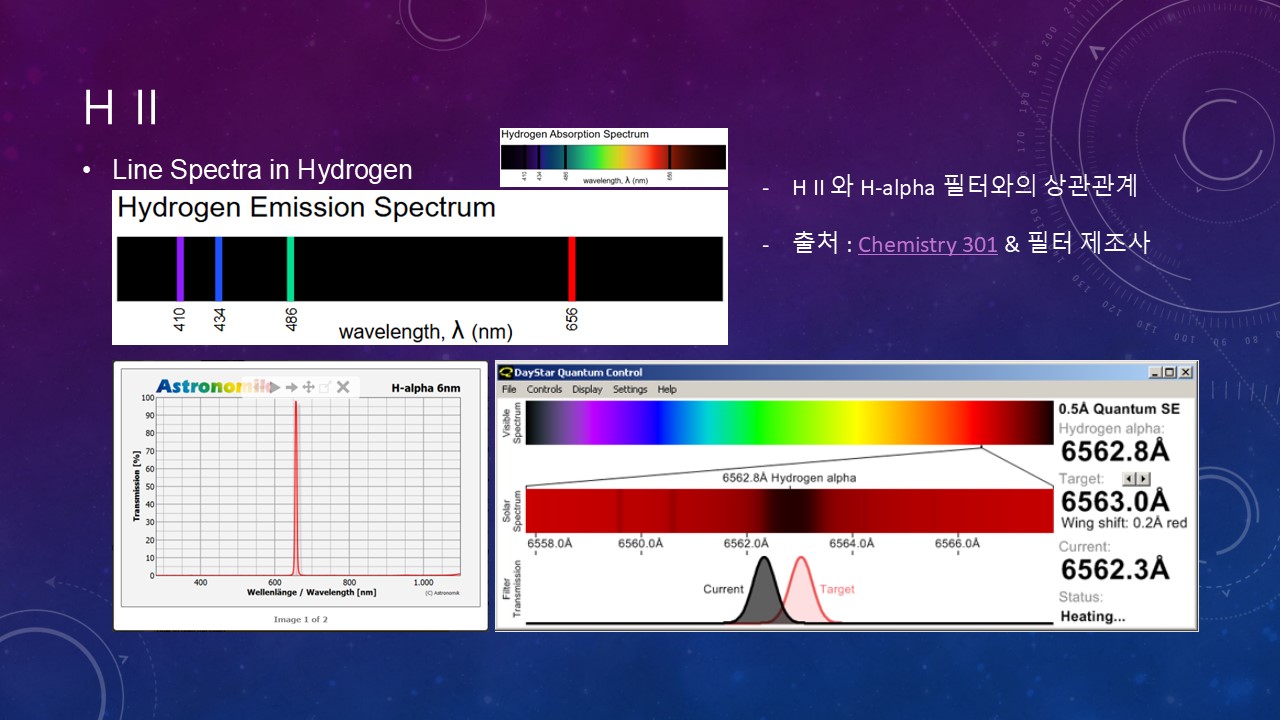
Task: Open the Help menu in DayStar
Action: click(667, 389)
